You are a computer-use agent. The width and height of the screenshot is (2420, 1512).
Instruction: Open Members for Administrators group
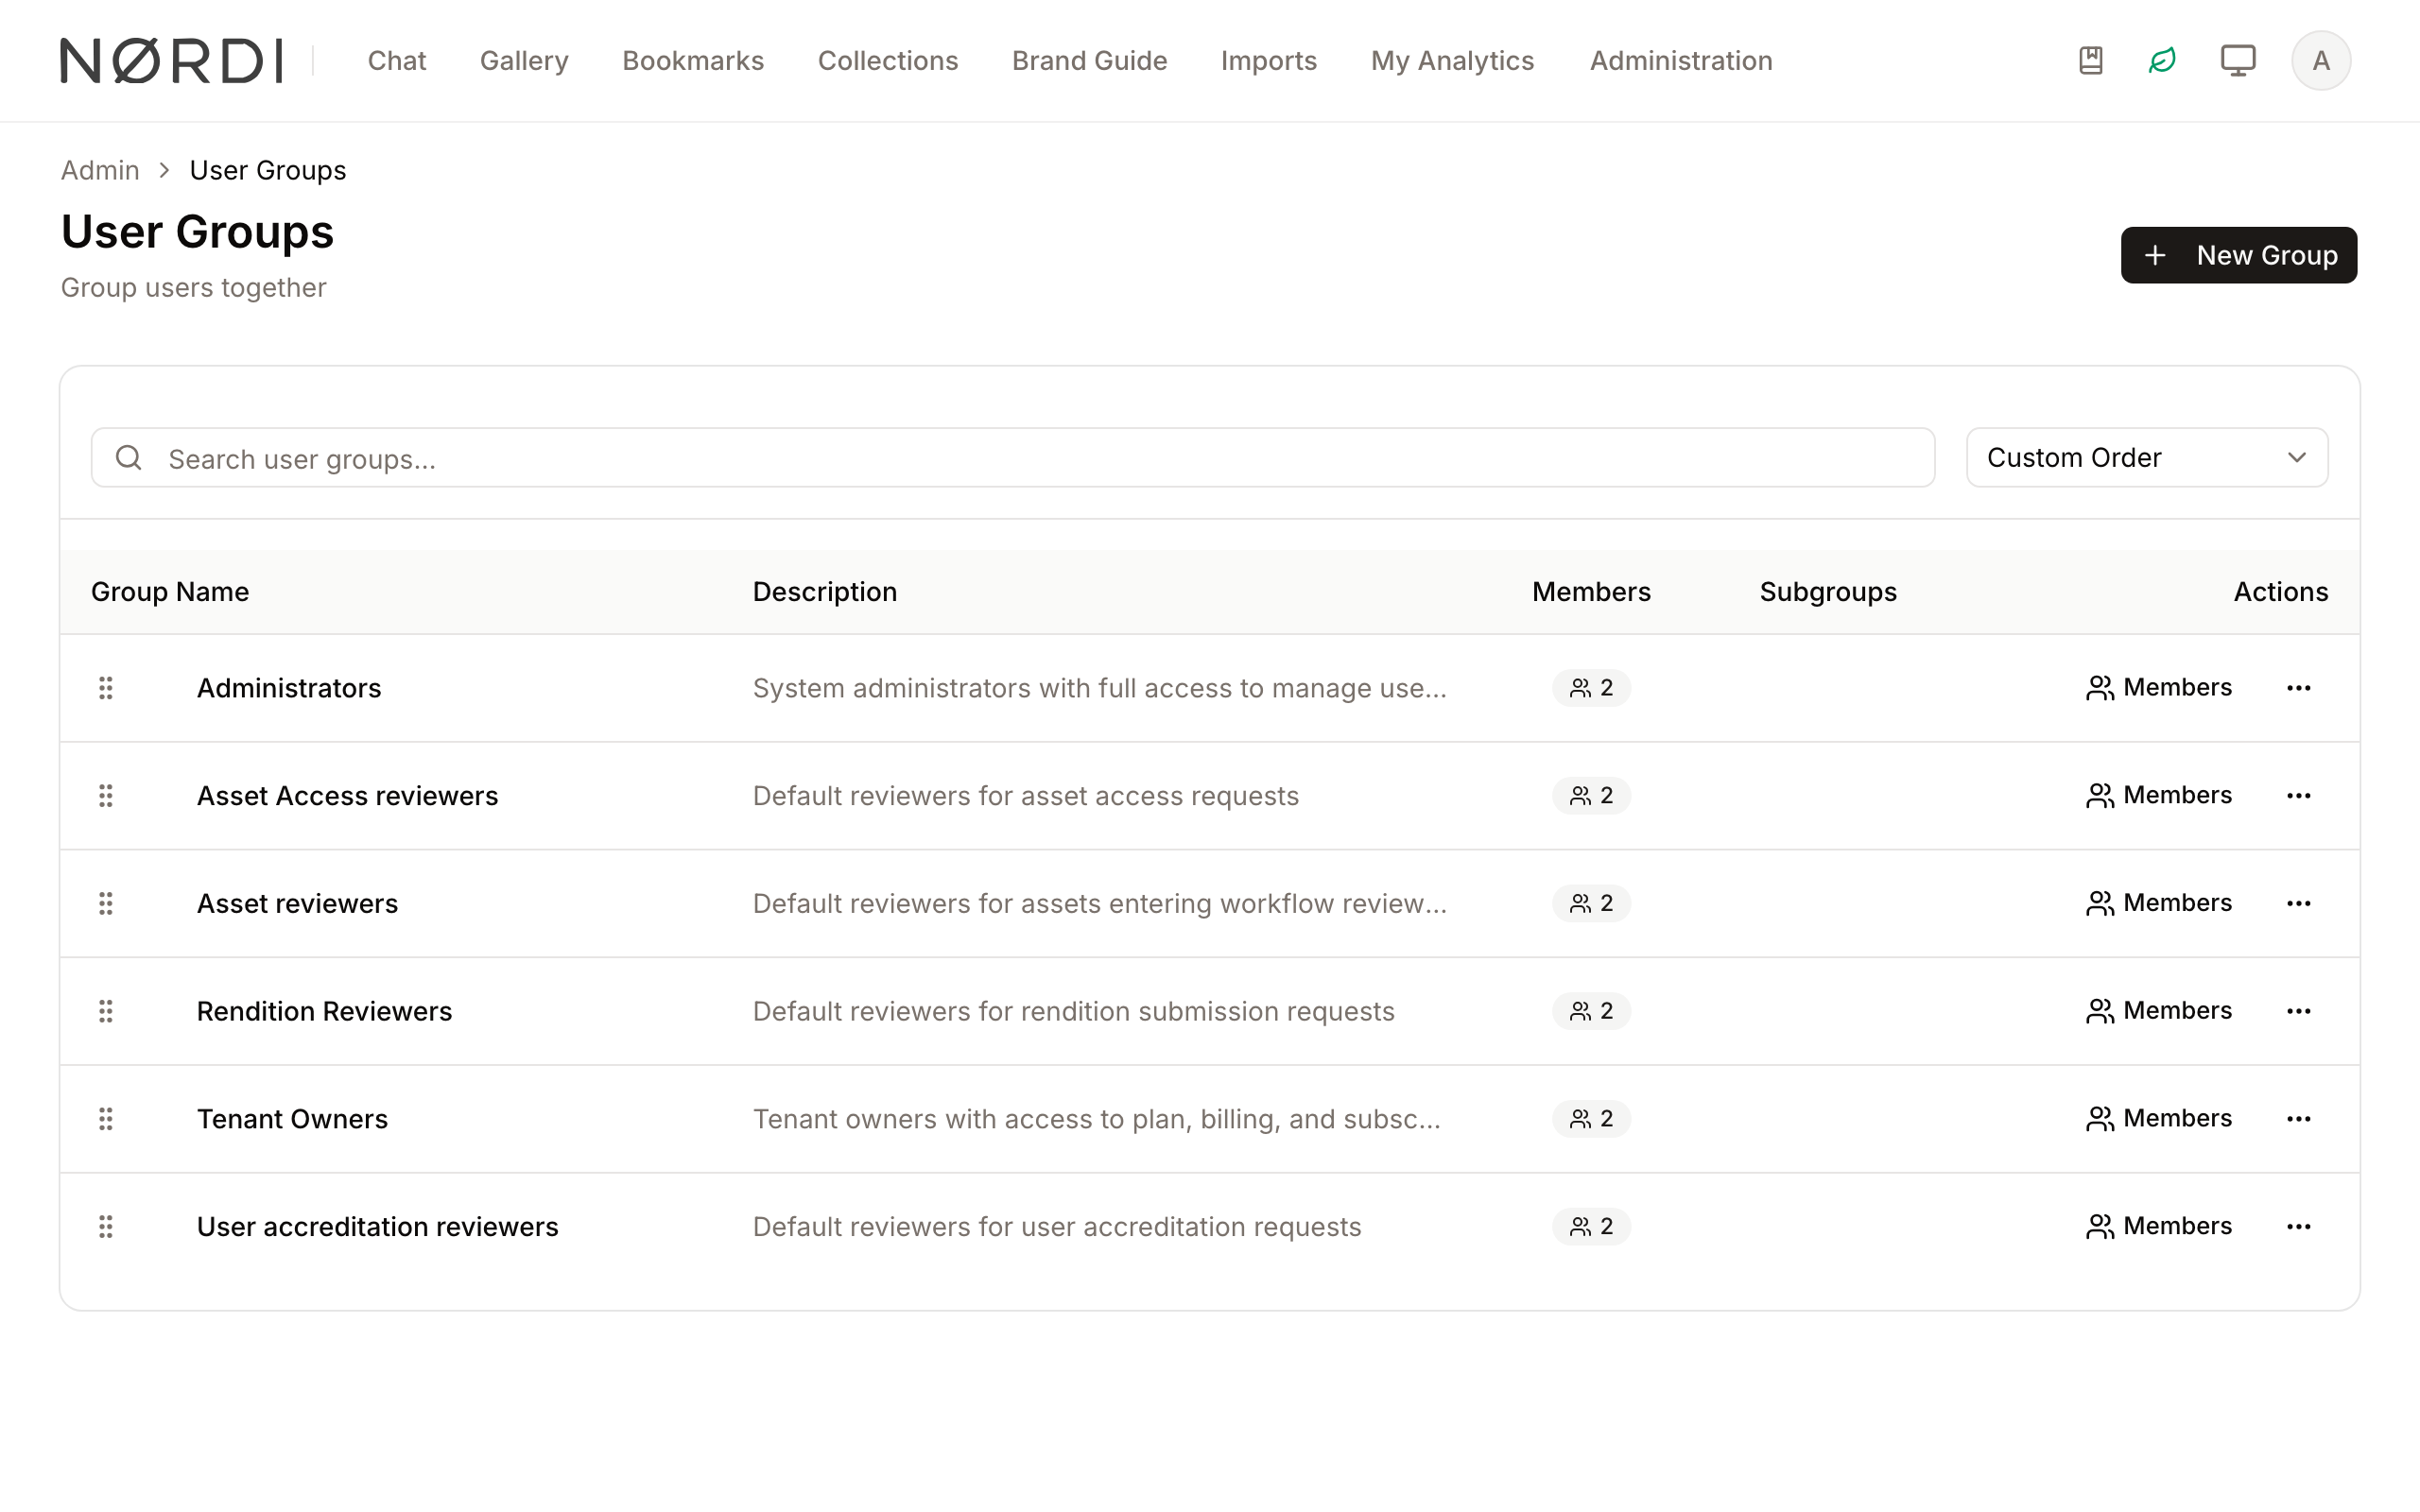[2159, 688]
